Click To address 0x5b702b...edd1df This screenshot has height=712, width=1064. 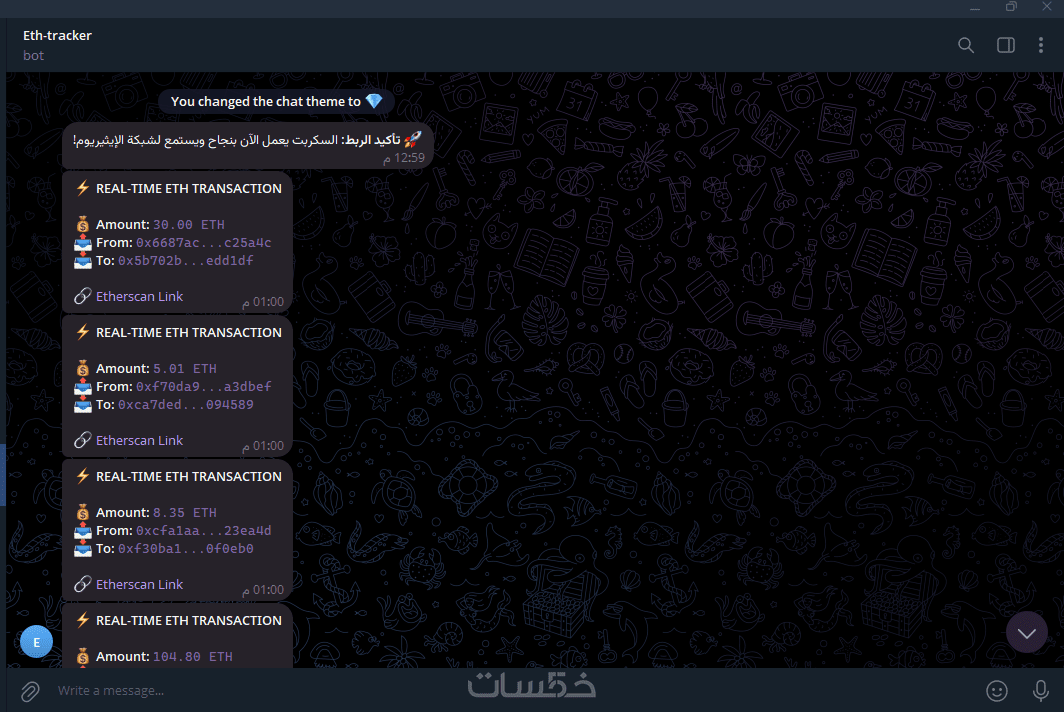pos(186,261)
